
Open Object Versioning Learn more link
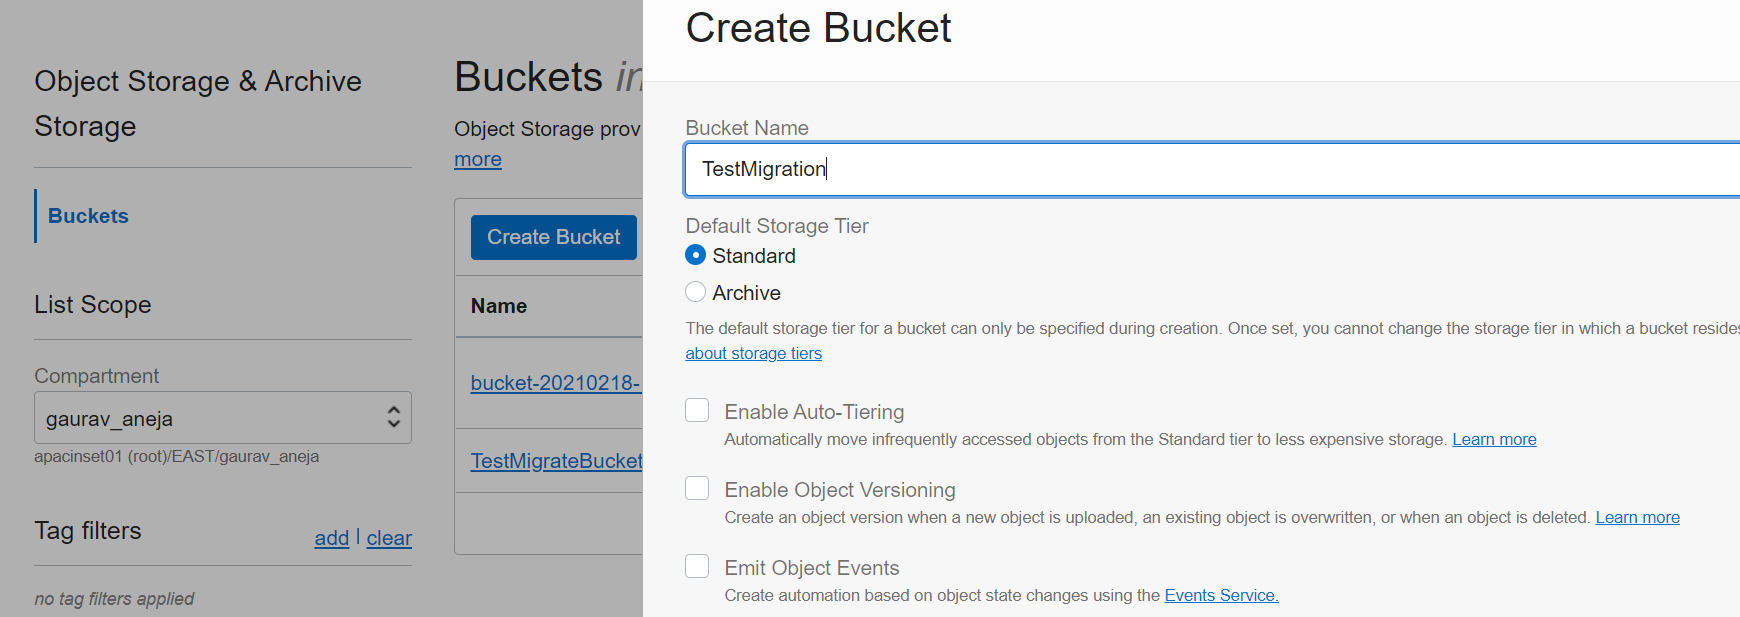pyautogui.click(x=1637, y=517)
